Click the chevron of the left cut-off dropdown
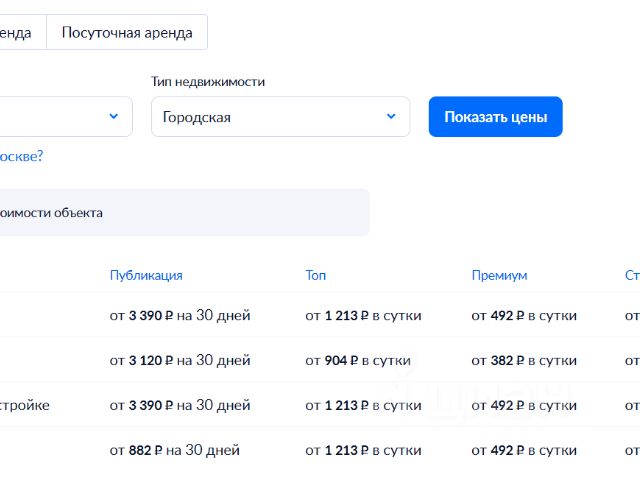 click(x=113, y=117)
